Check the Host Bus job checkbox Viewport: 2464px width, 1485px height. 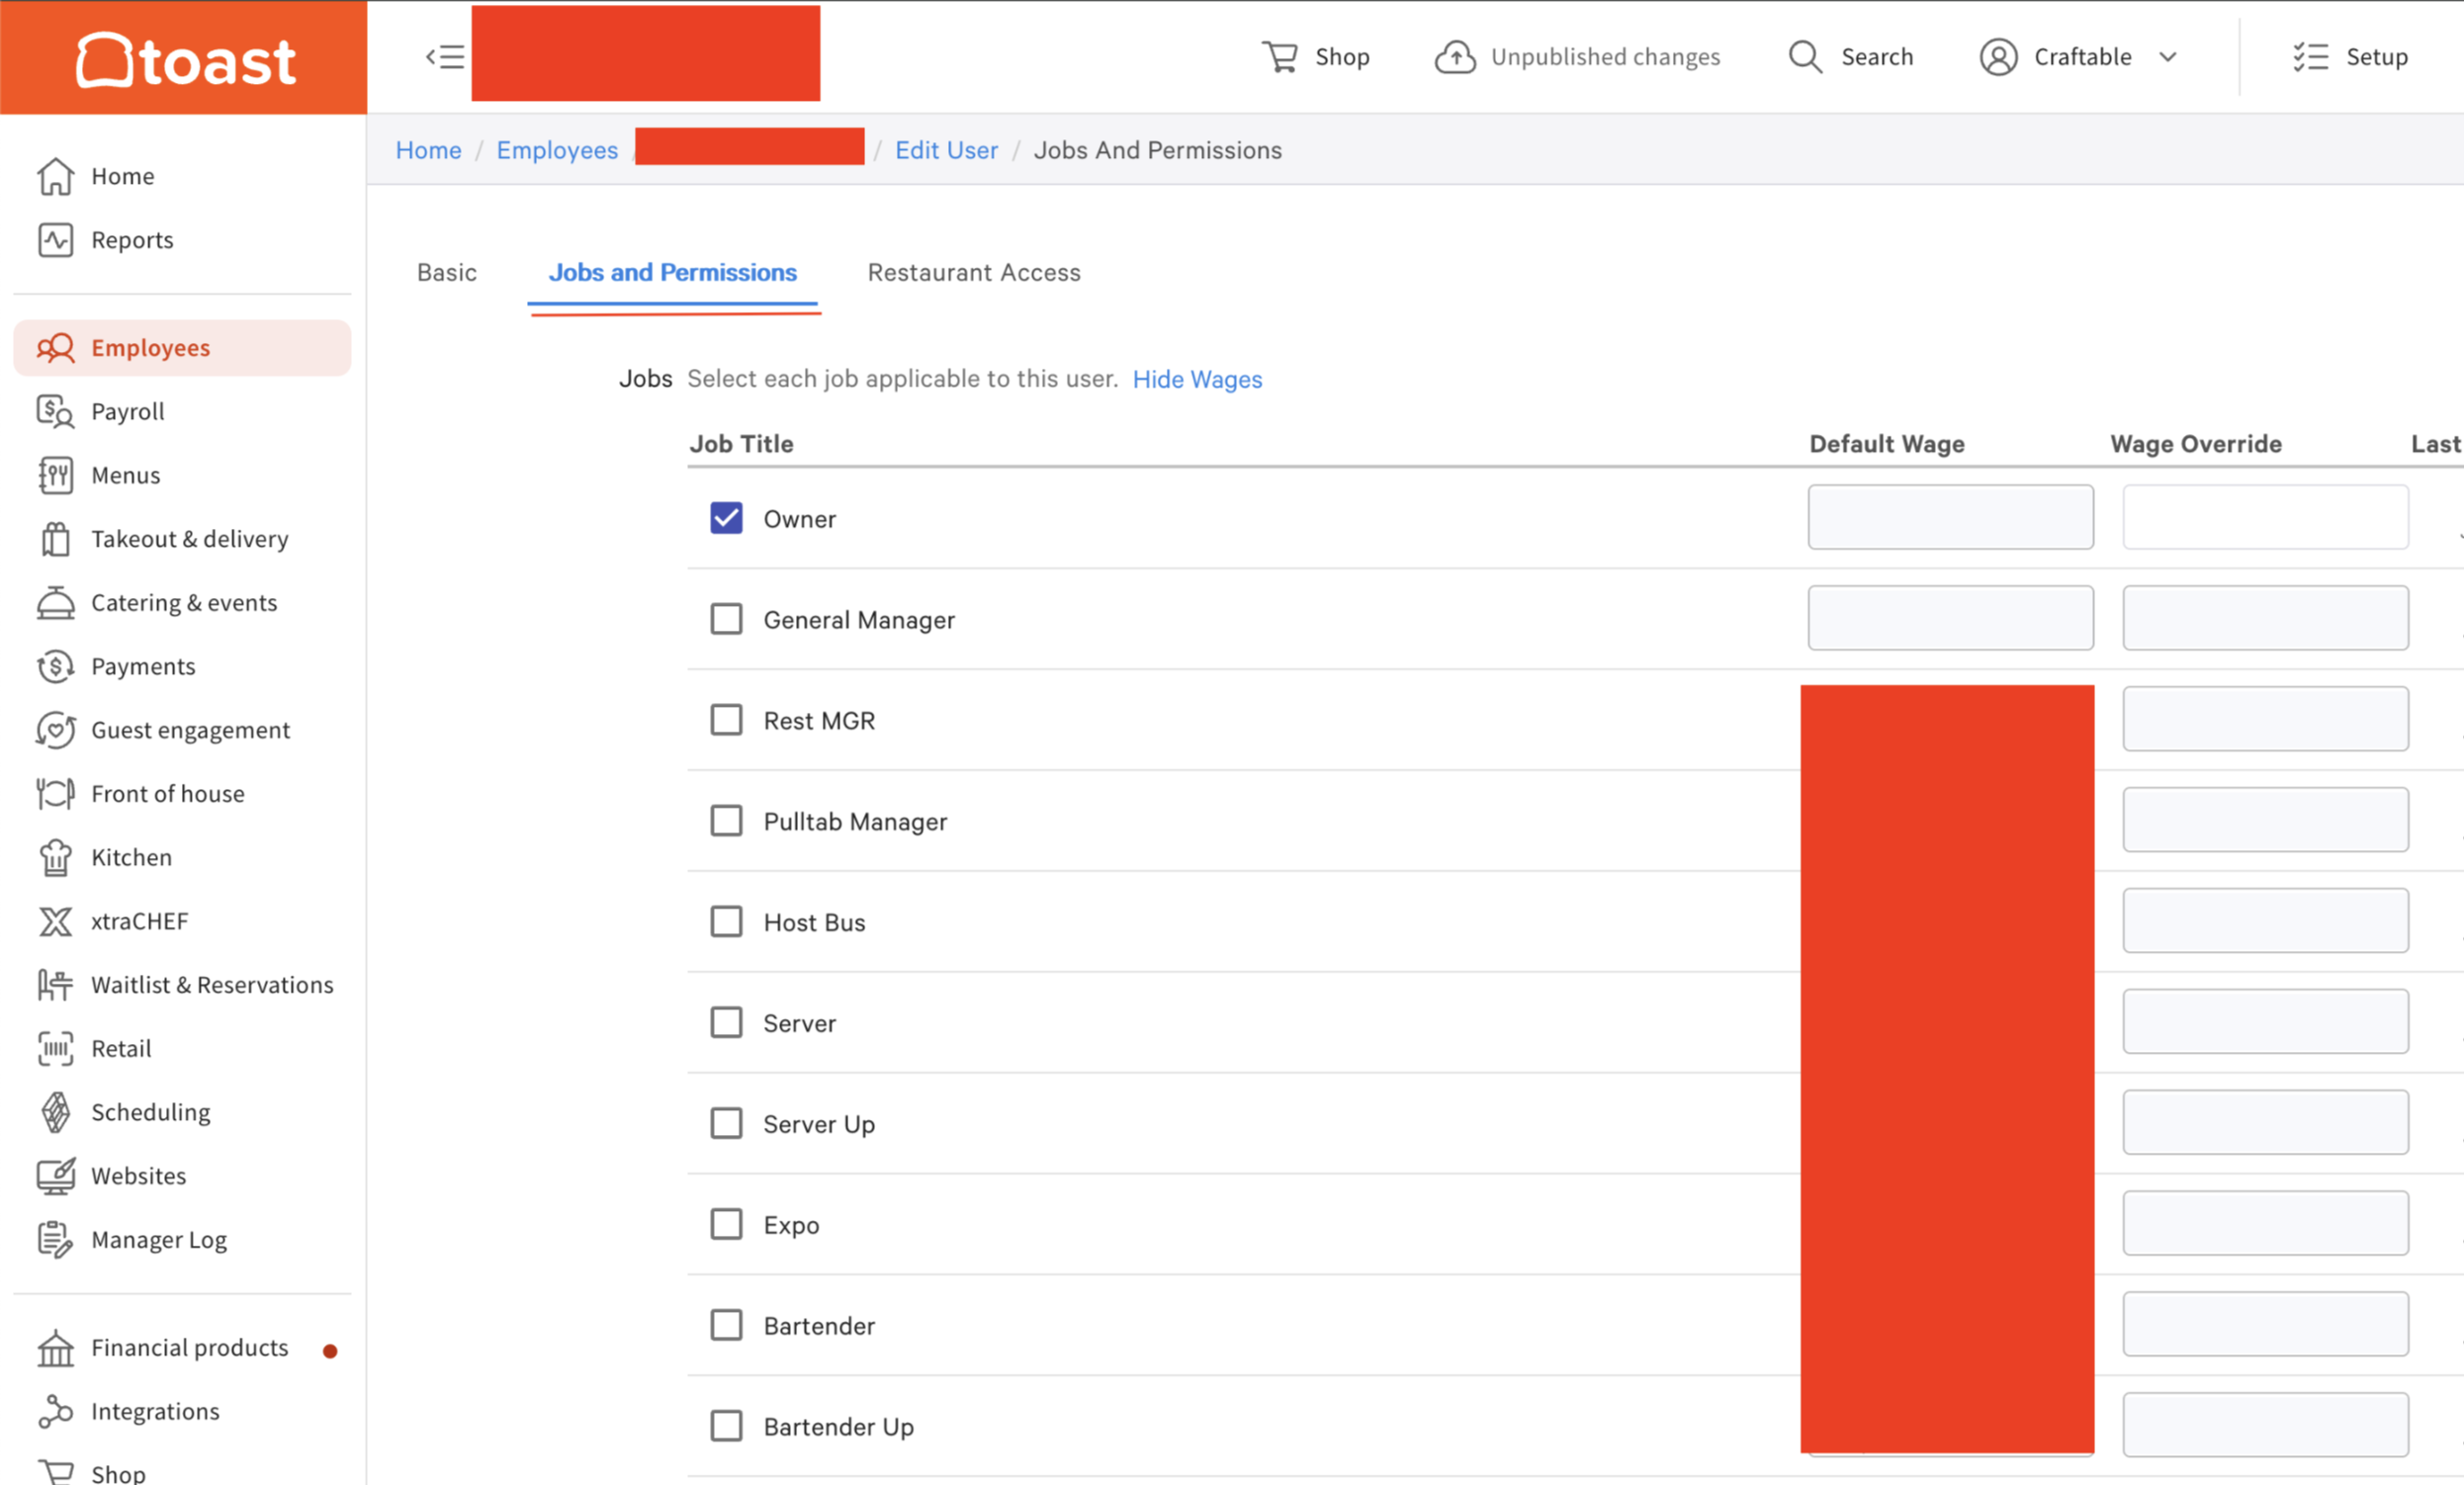point(726,922)
